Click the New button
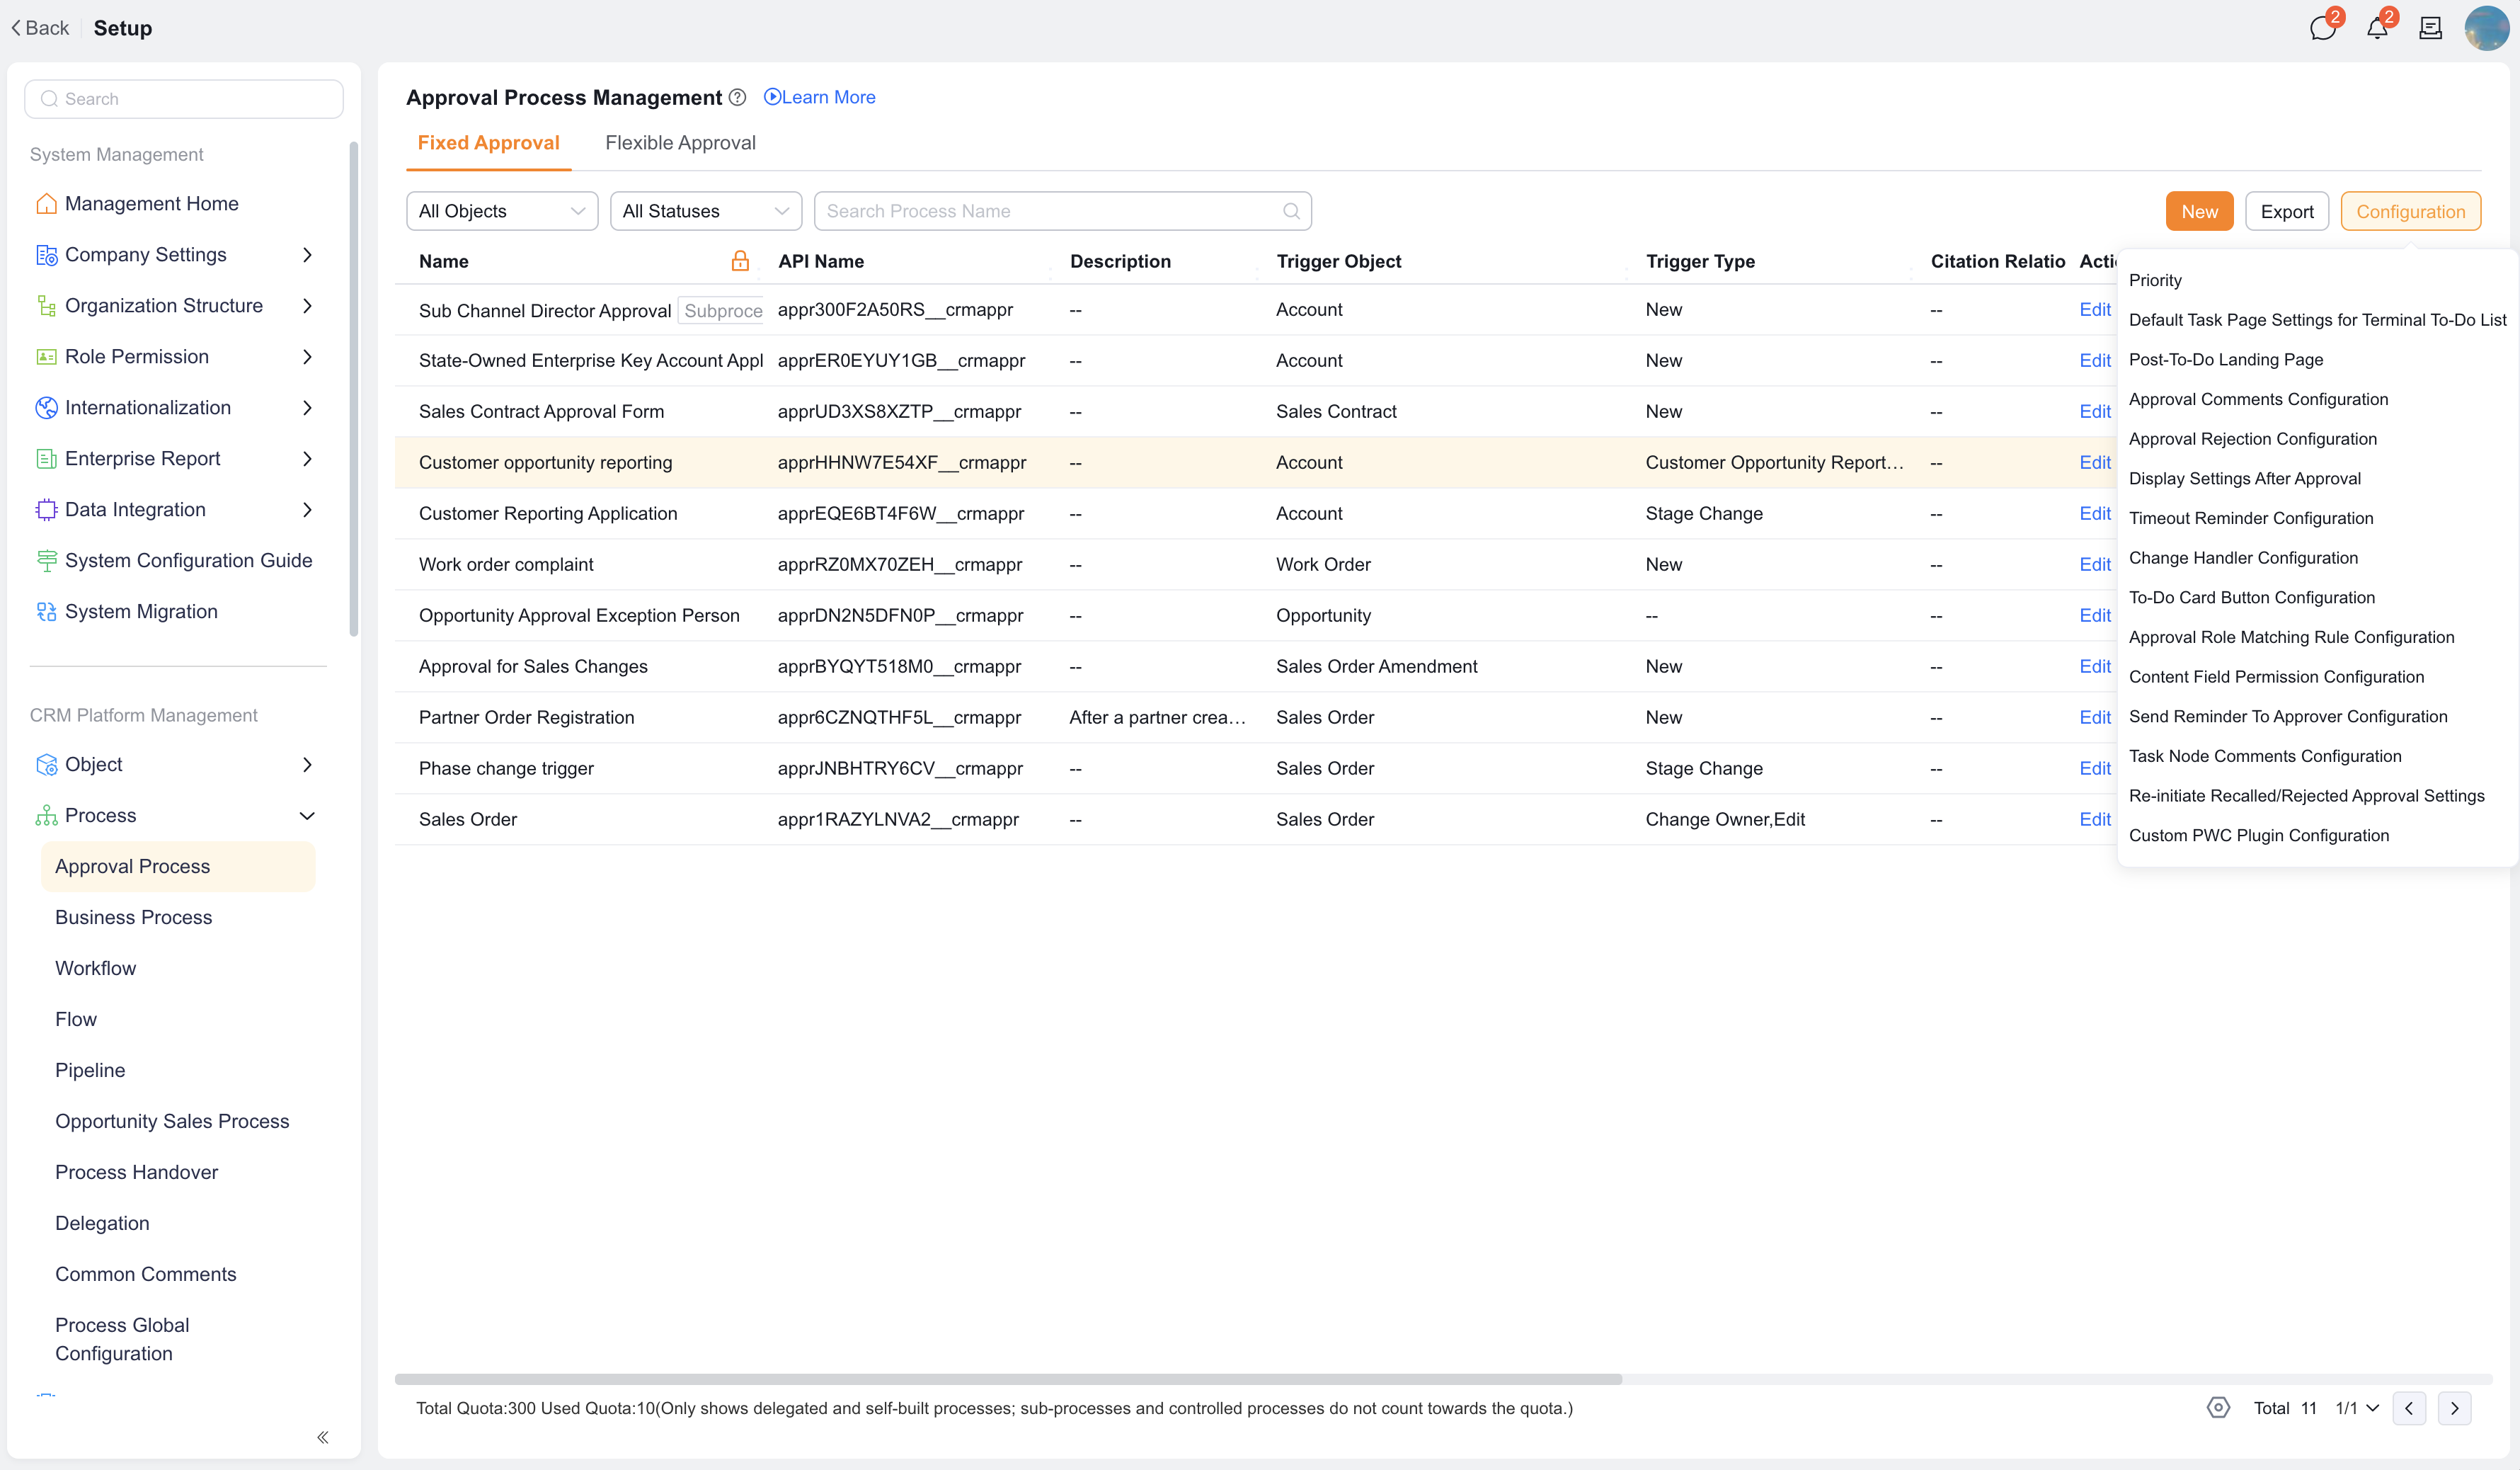This screenshot has width=2520, height=1470. click(2199, 211)
